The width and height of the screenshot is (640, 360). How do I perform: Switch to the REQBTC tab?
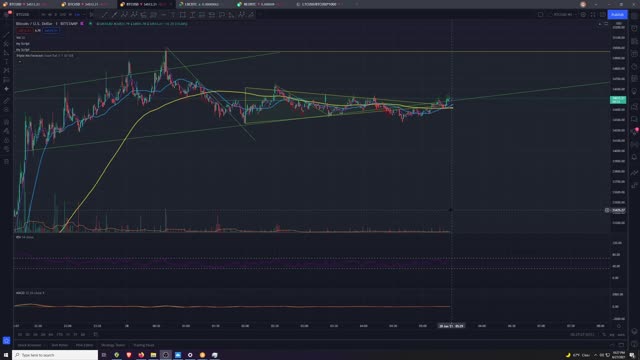[263, 4]
